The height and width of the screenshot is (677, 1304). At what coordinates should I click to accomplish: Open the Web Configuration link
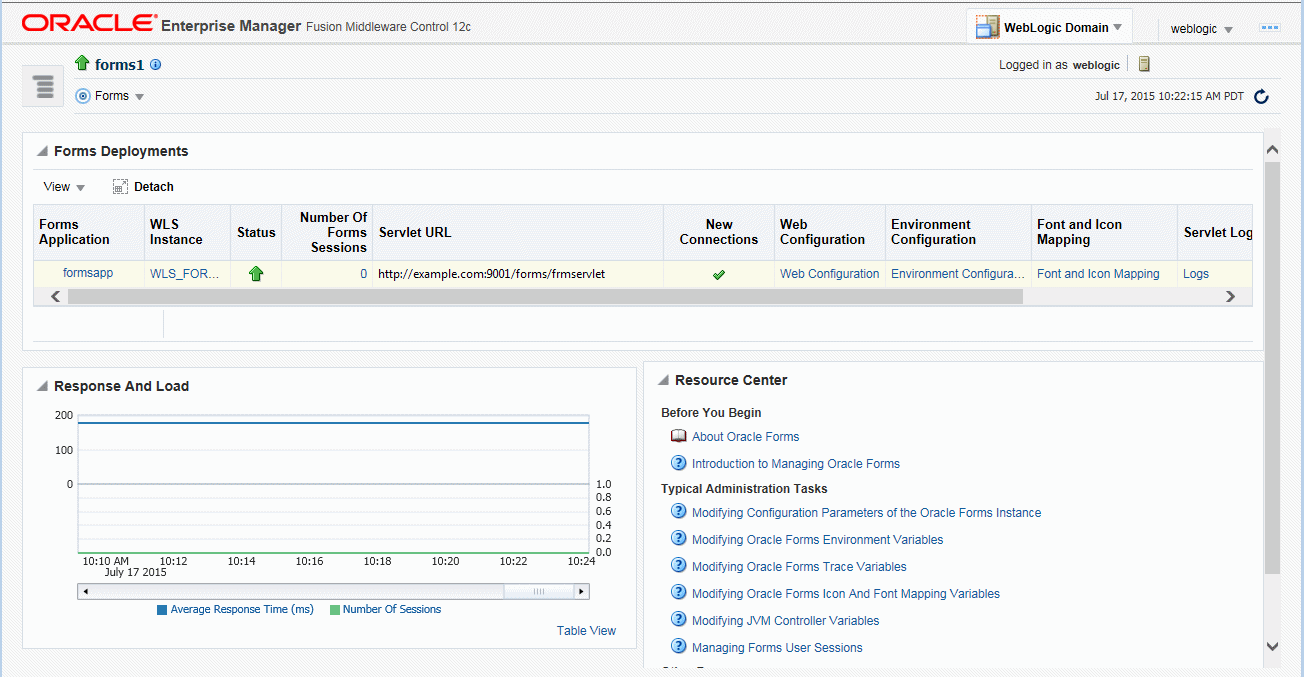tap(829, 274)
